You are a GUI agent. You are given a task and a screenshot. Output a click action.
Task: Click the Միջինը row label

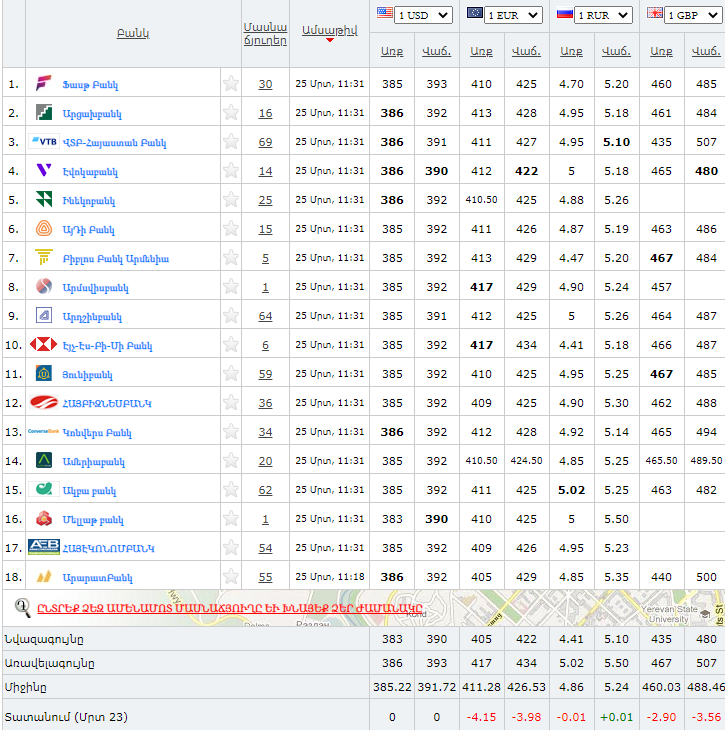[26, 687]
